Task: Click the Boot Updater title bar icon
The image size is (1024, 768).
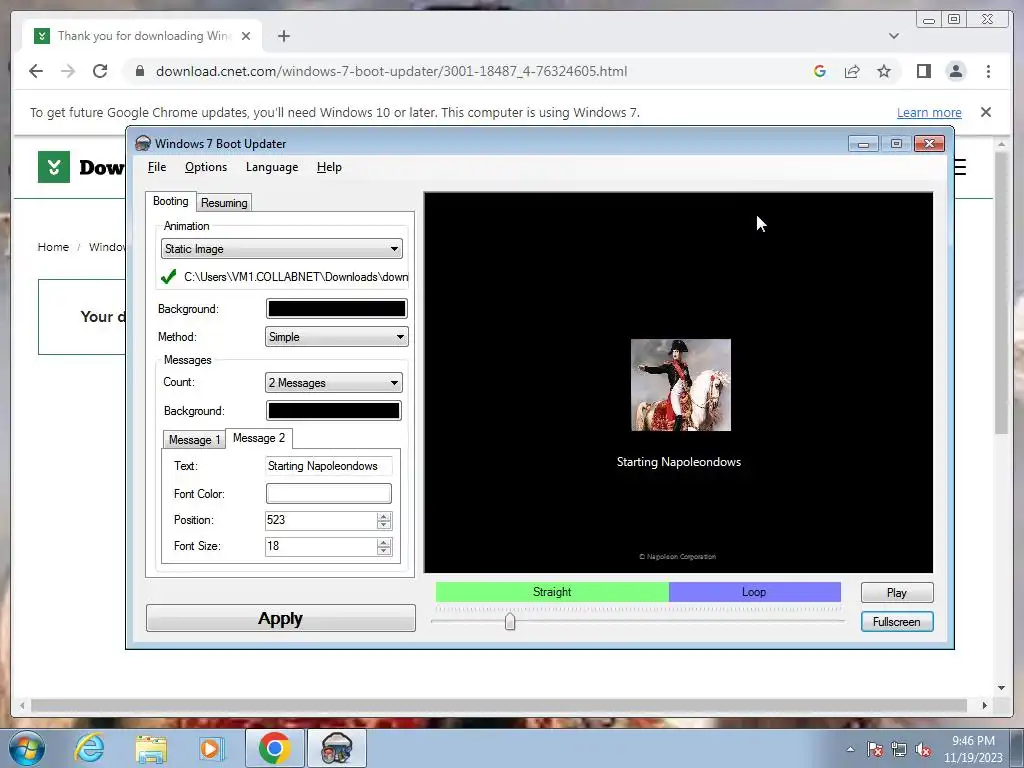Action: (142, 144)
